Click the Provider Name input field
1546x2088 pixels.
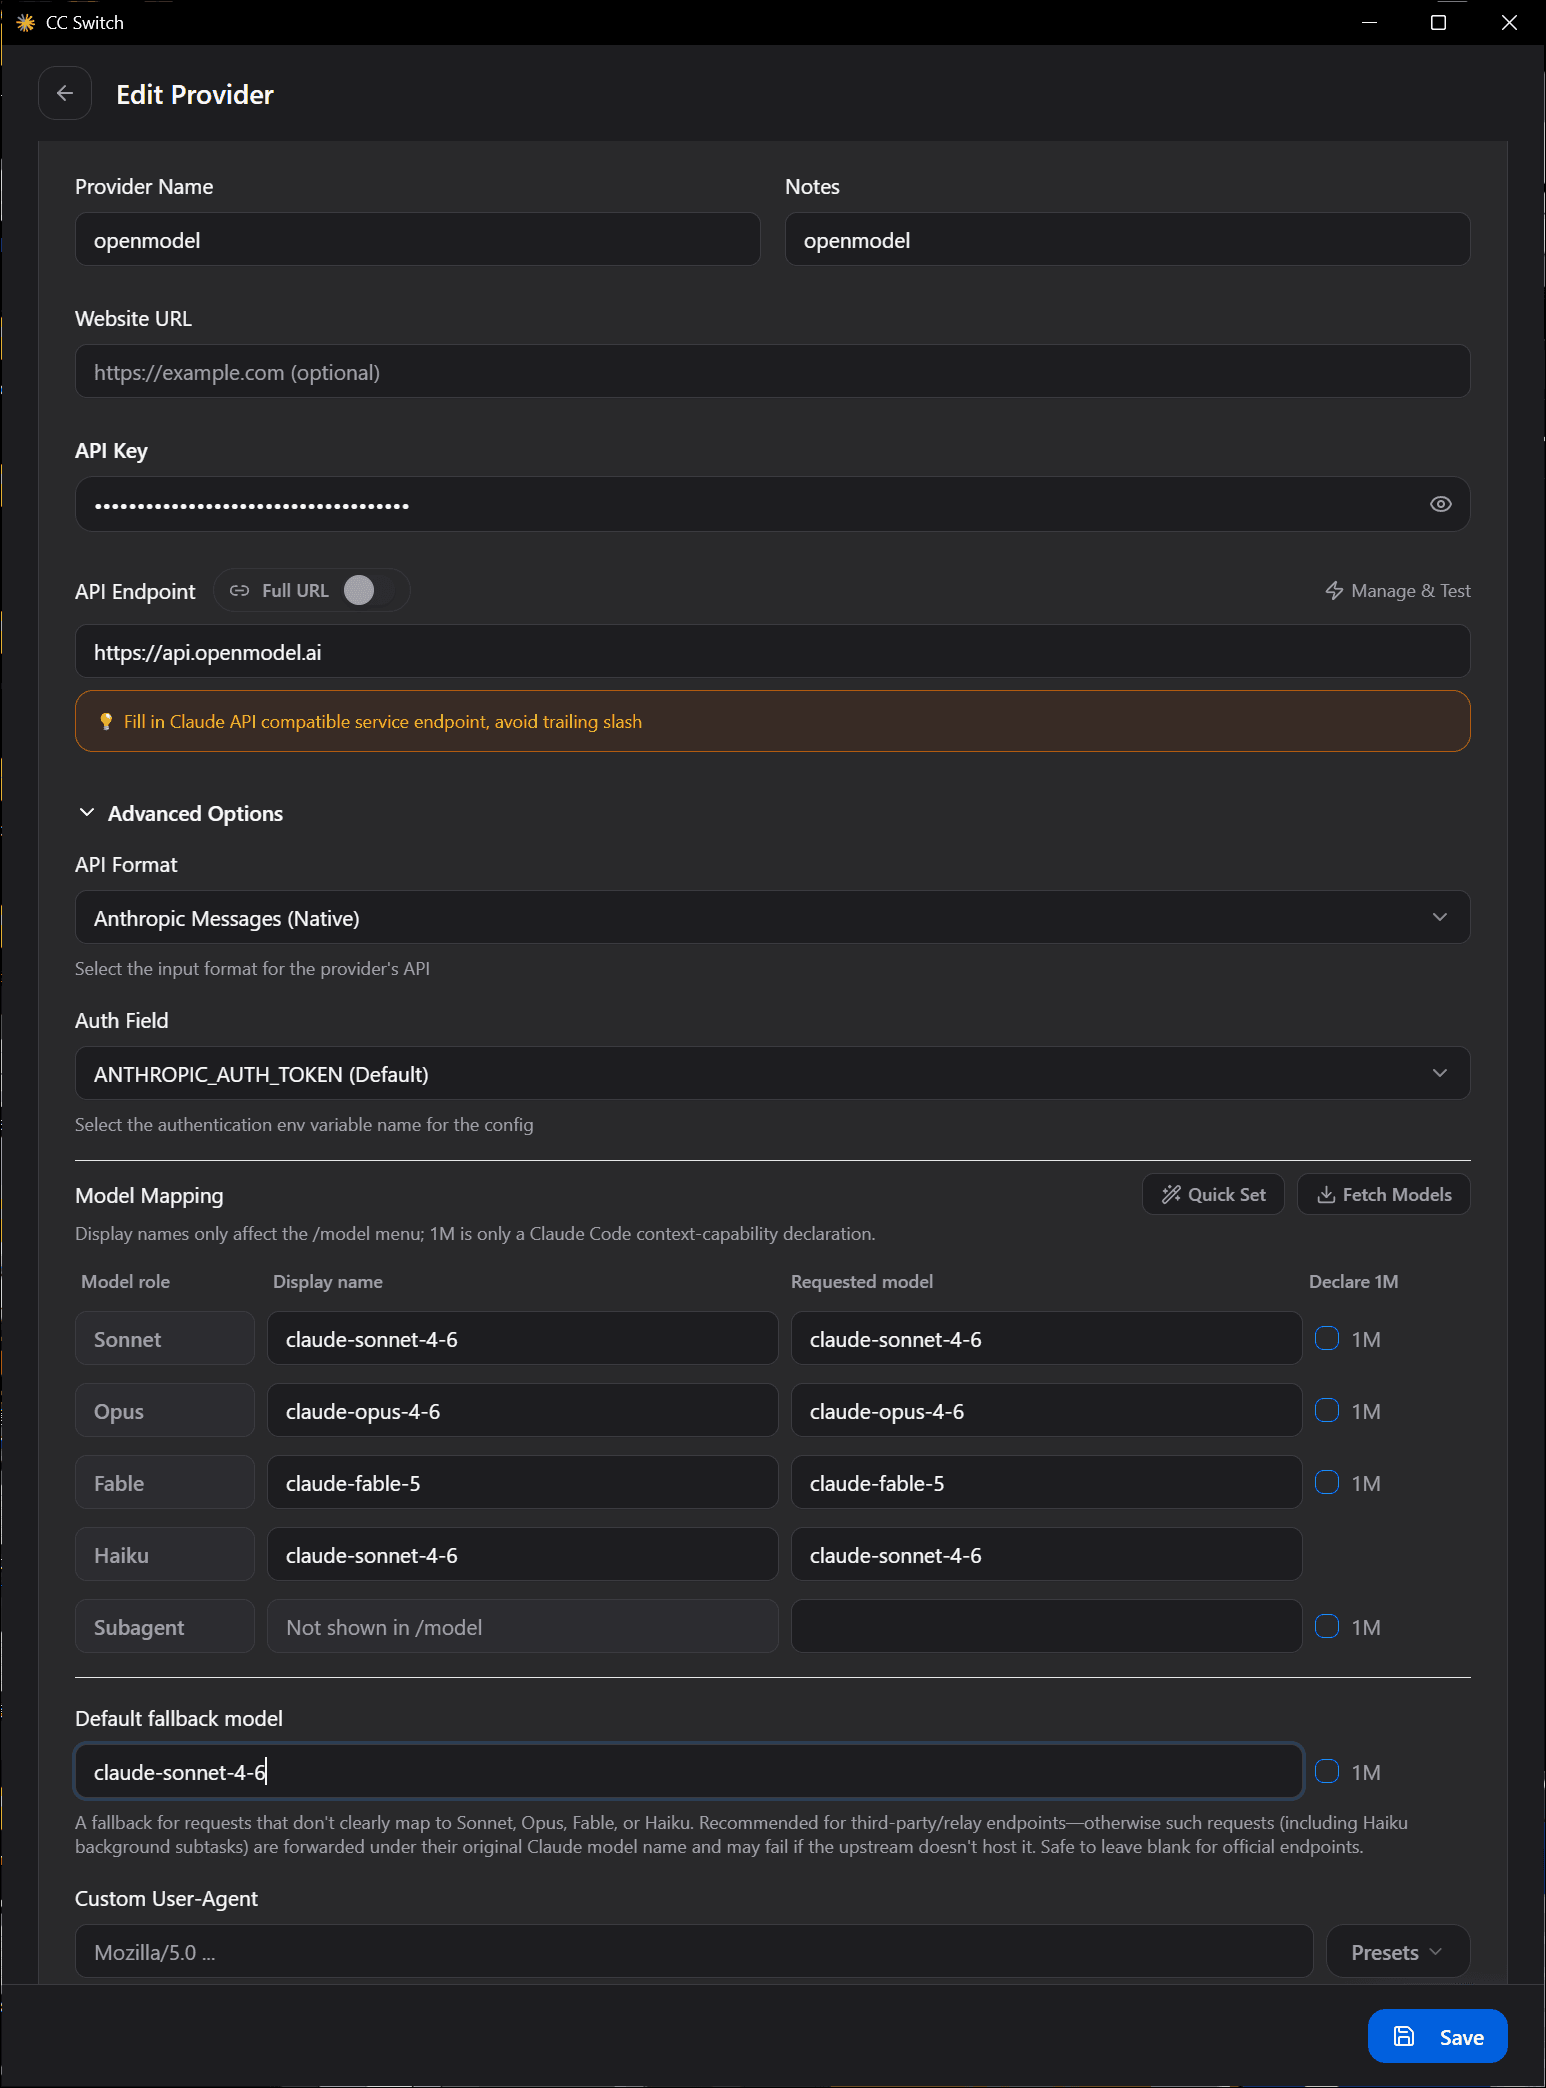pos(418,239)
